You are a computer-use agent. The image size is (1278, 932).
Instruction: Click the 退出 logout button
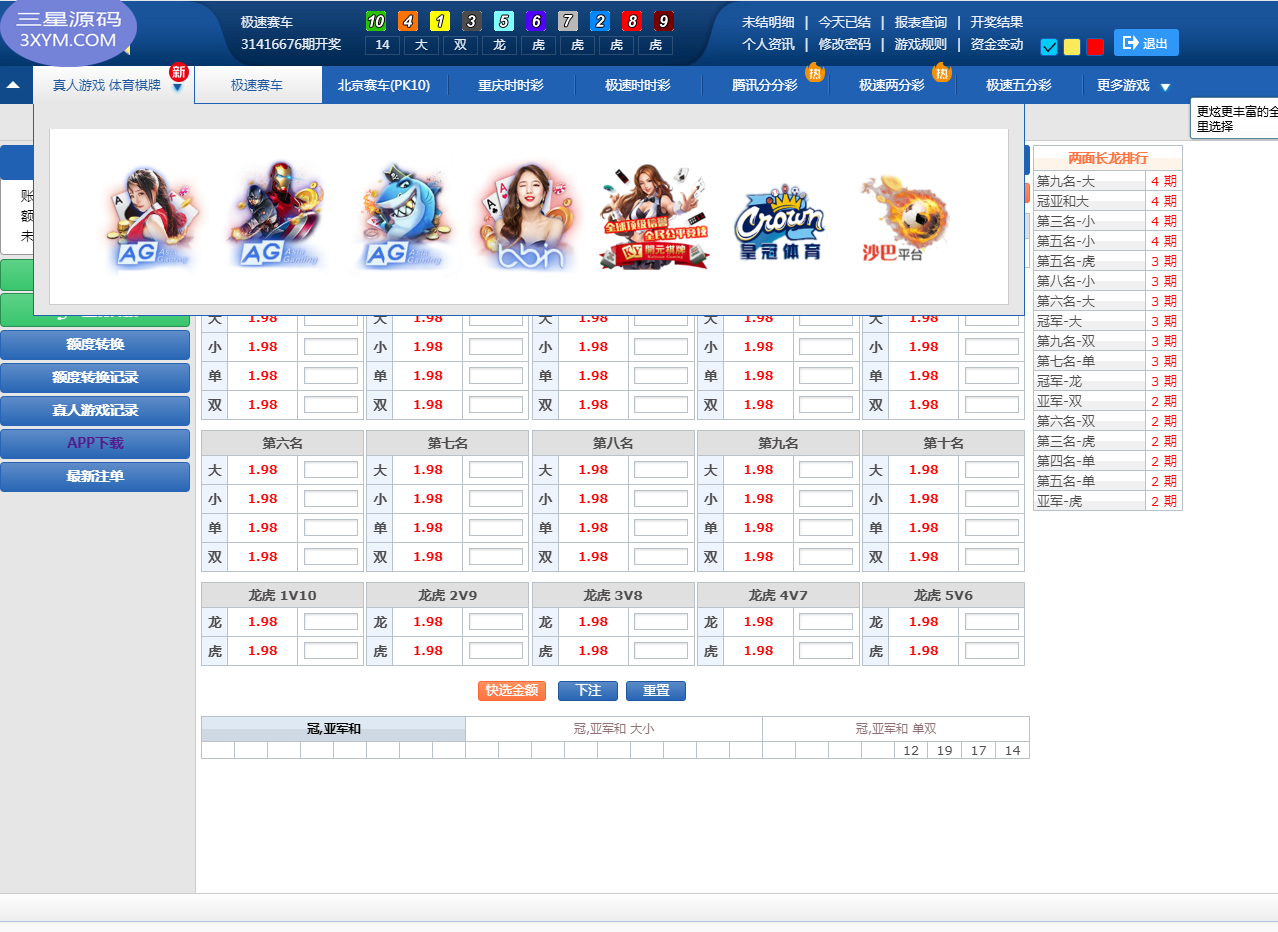point(1145,43)
